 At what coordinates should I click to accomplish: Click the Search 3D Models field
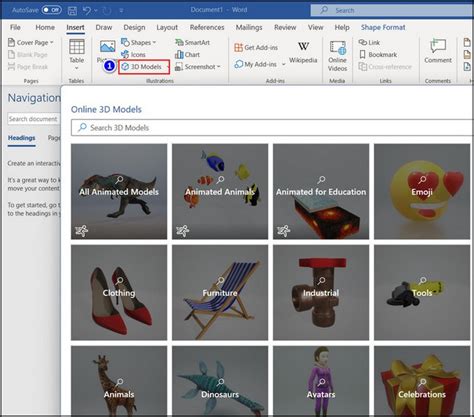(272, 128)
